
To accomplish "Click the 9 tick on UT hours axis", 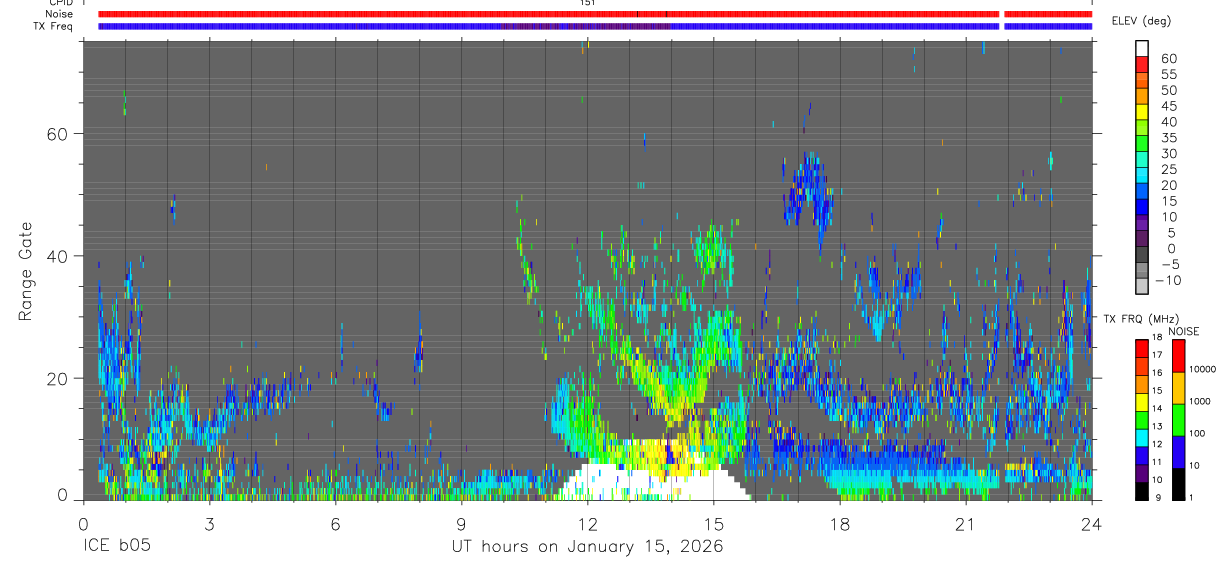I will click(461, 523).
